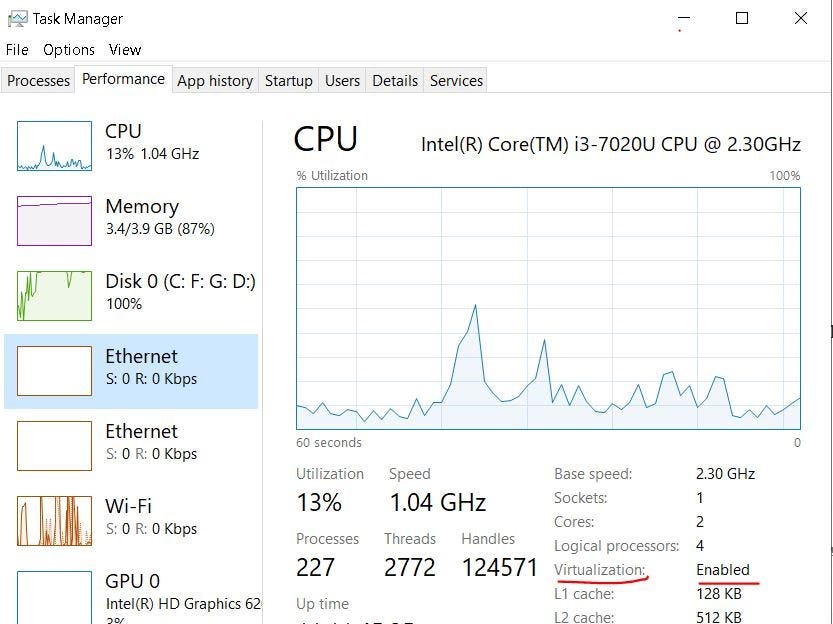
Task: Open the Startup tab
Action: [288, 80]
